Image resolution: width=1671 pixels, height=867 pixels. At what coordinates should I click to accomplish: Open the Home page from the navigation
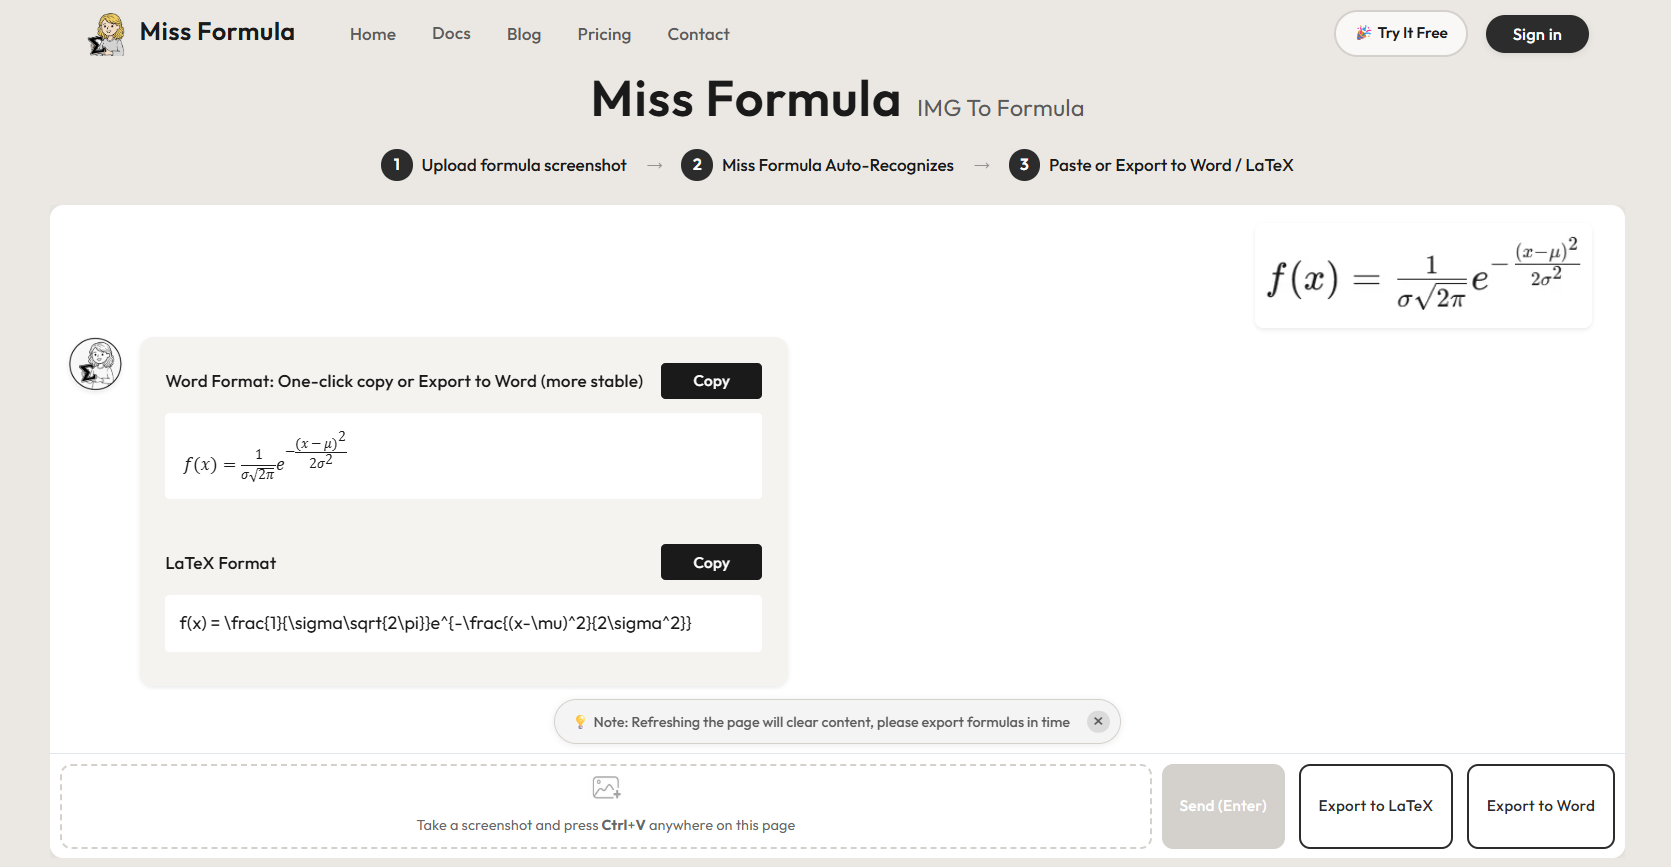click(x=373, y=34)
